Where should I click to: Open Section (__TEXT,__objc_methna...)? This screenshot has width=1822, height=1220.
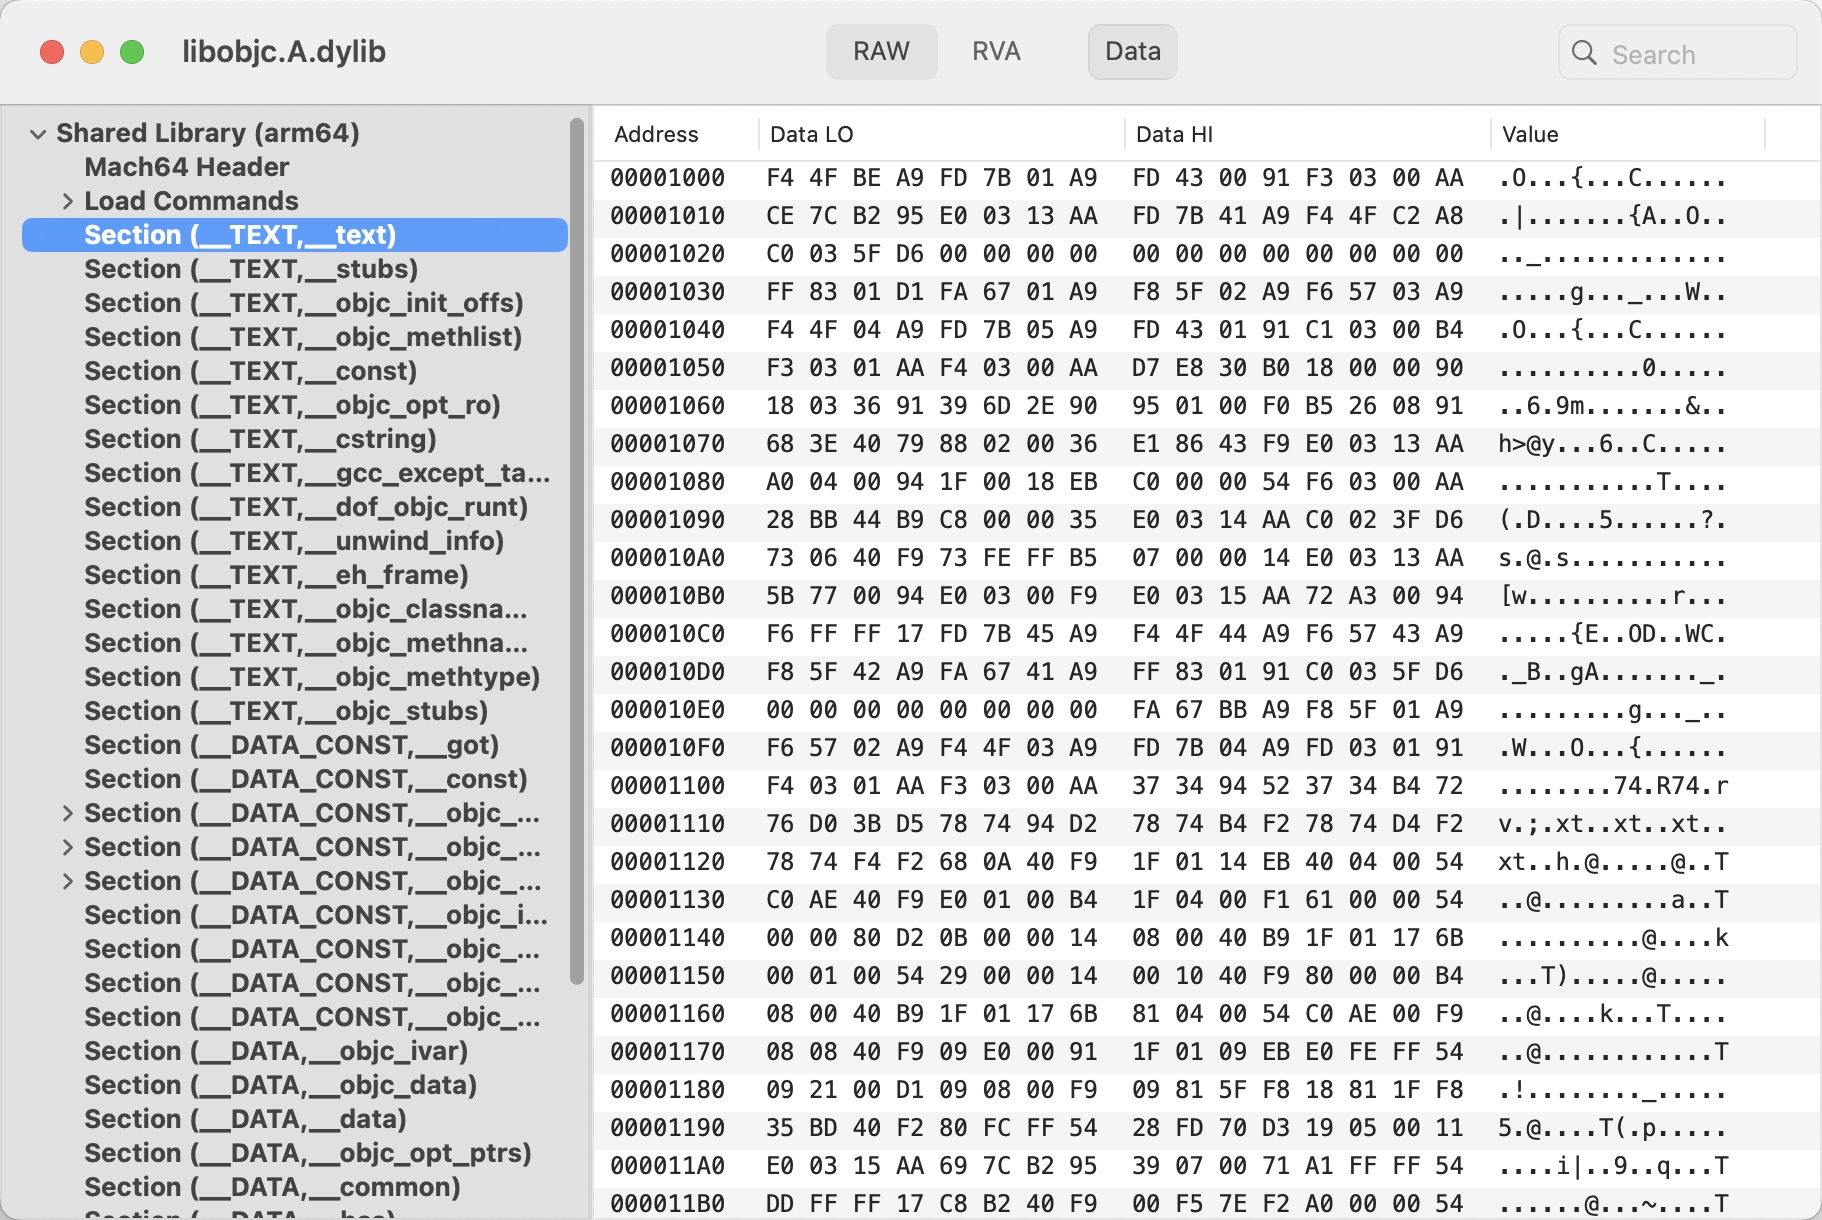[x=306, y=643]
